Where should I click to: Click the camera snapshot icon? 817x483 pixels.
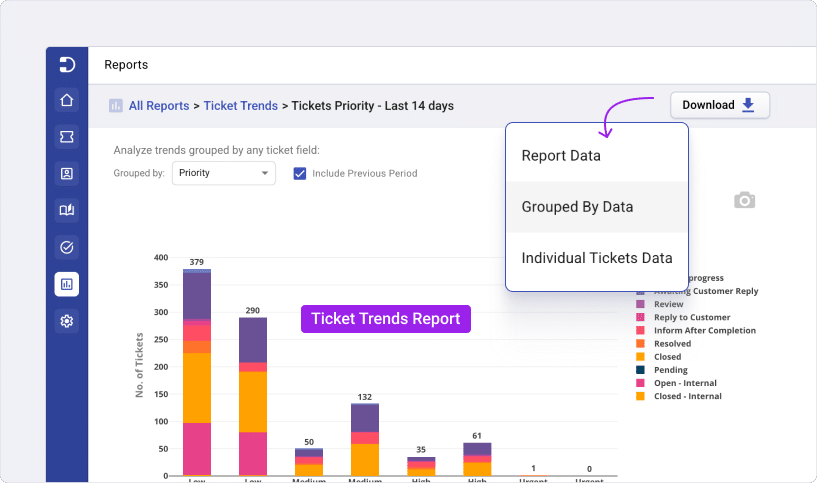pos(745,200)
